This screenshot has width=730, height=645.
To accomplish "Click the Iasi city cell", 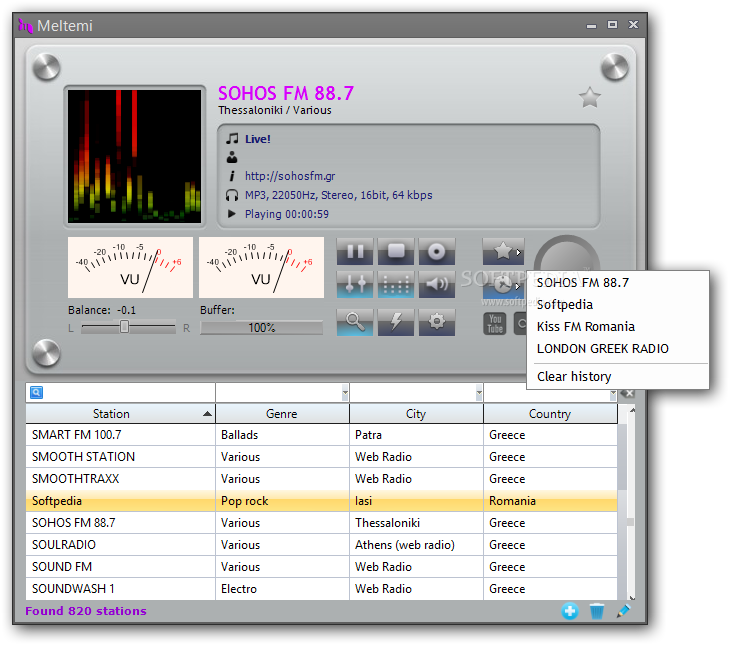I will coord(416,501).
